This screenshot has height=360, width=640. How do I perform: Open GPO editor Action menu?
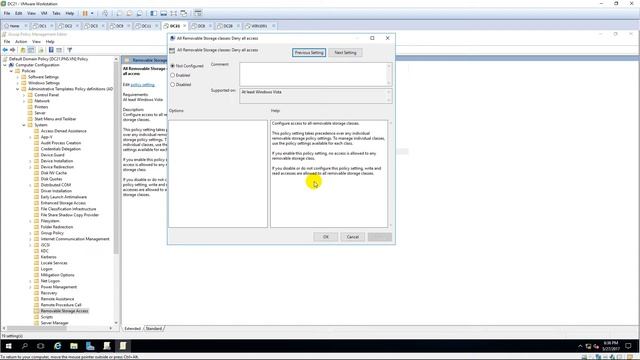[21, 42]
